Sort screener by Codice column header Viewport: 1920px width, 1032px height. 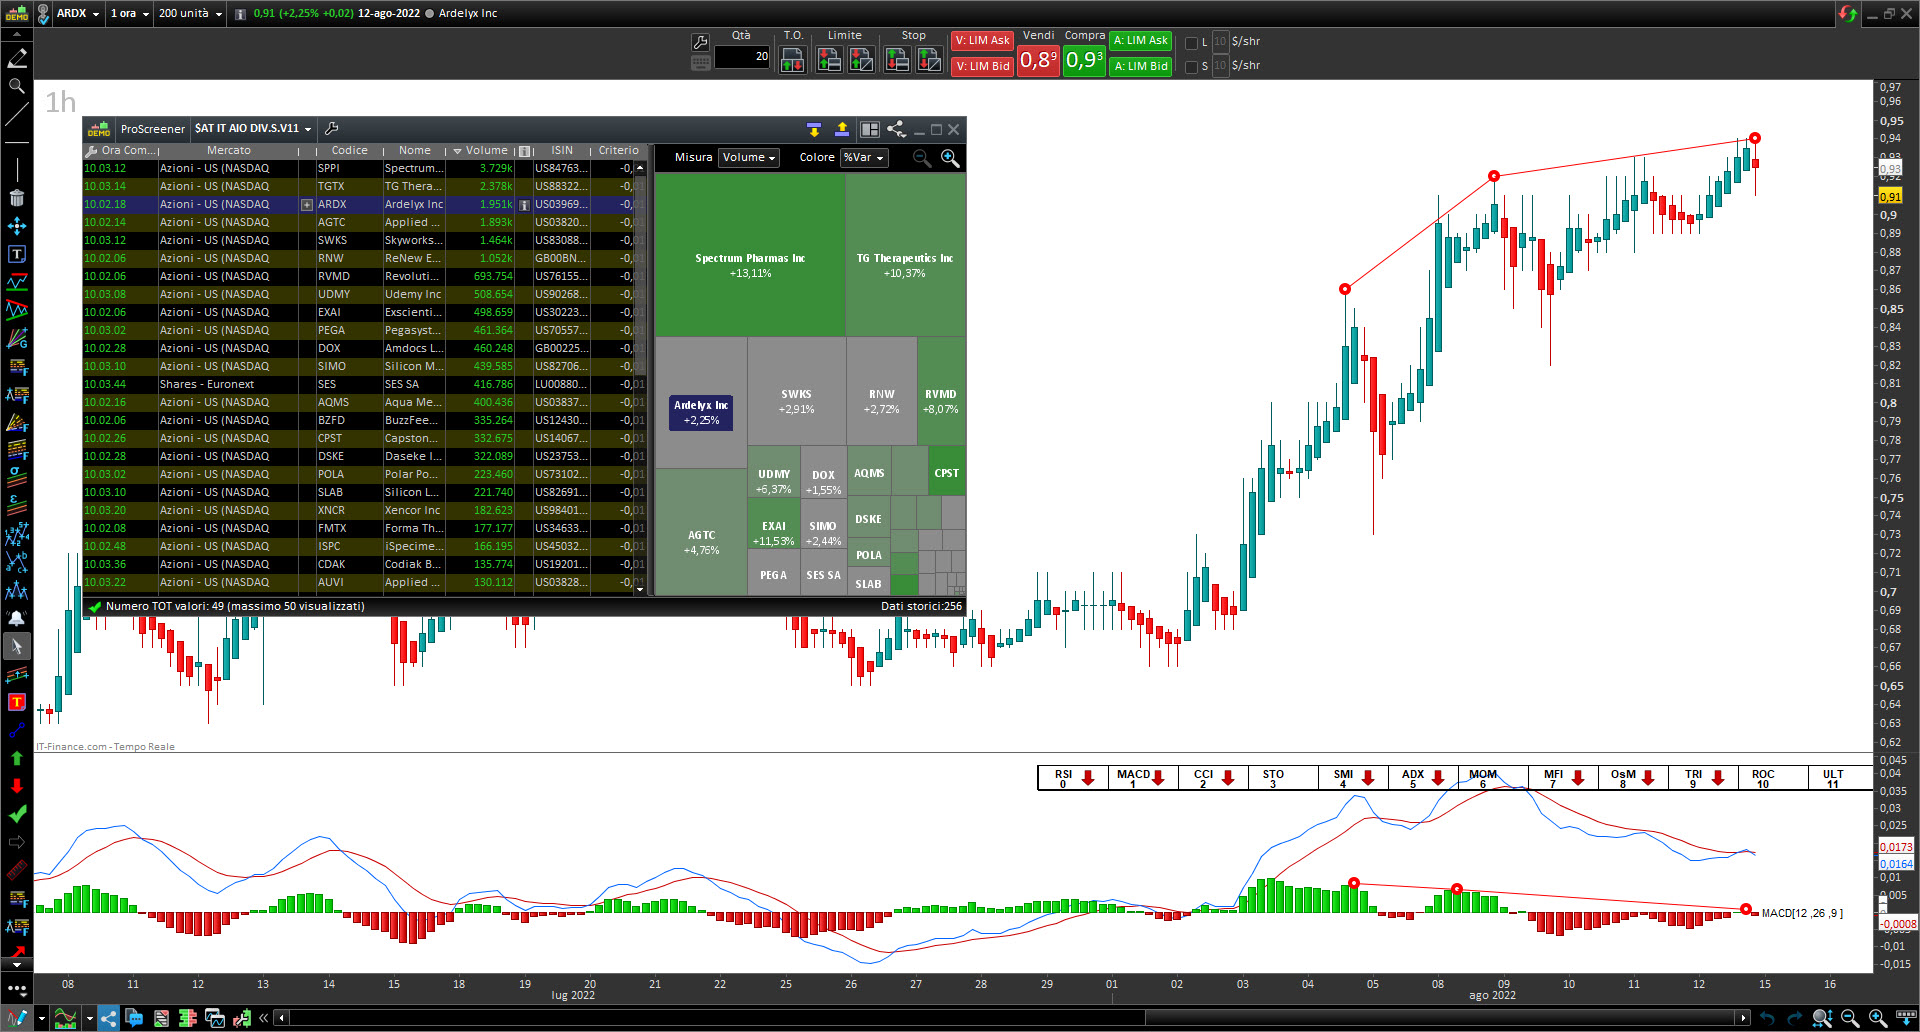click(x=349, y=150)
